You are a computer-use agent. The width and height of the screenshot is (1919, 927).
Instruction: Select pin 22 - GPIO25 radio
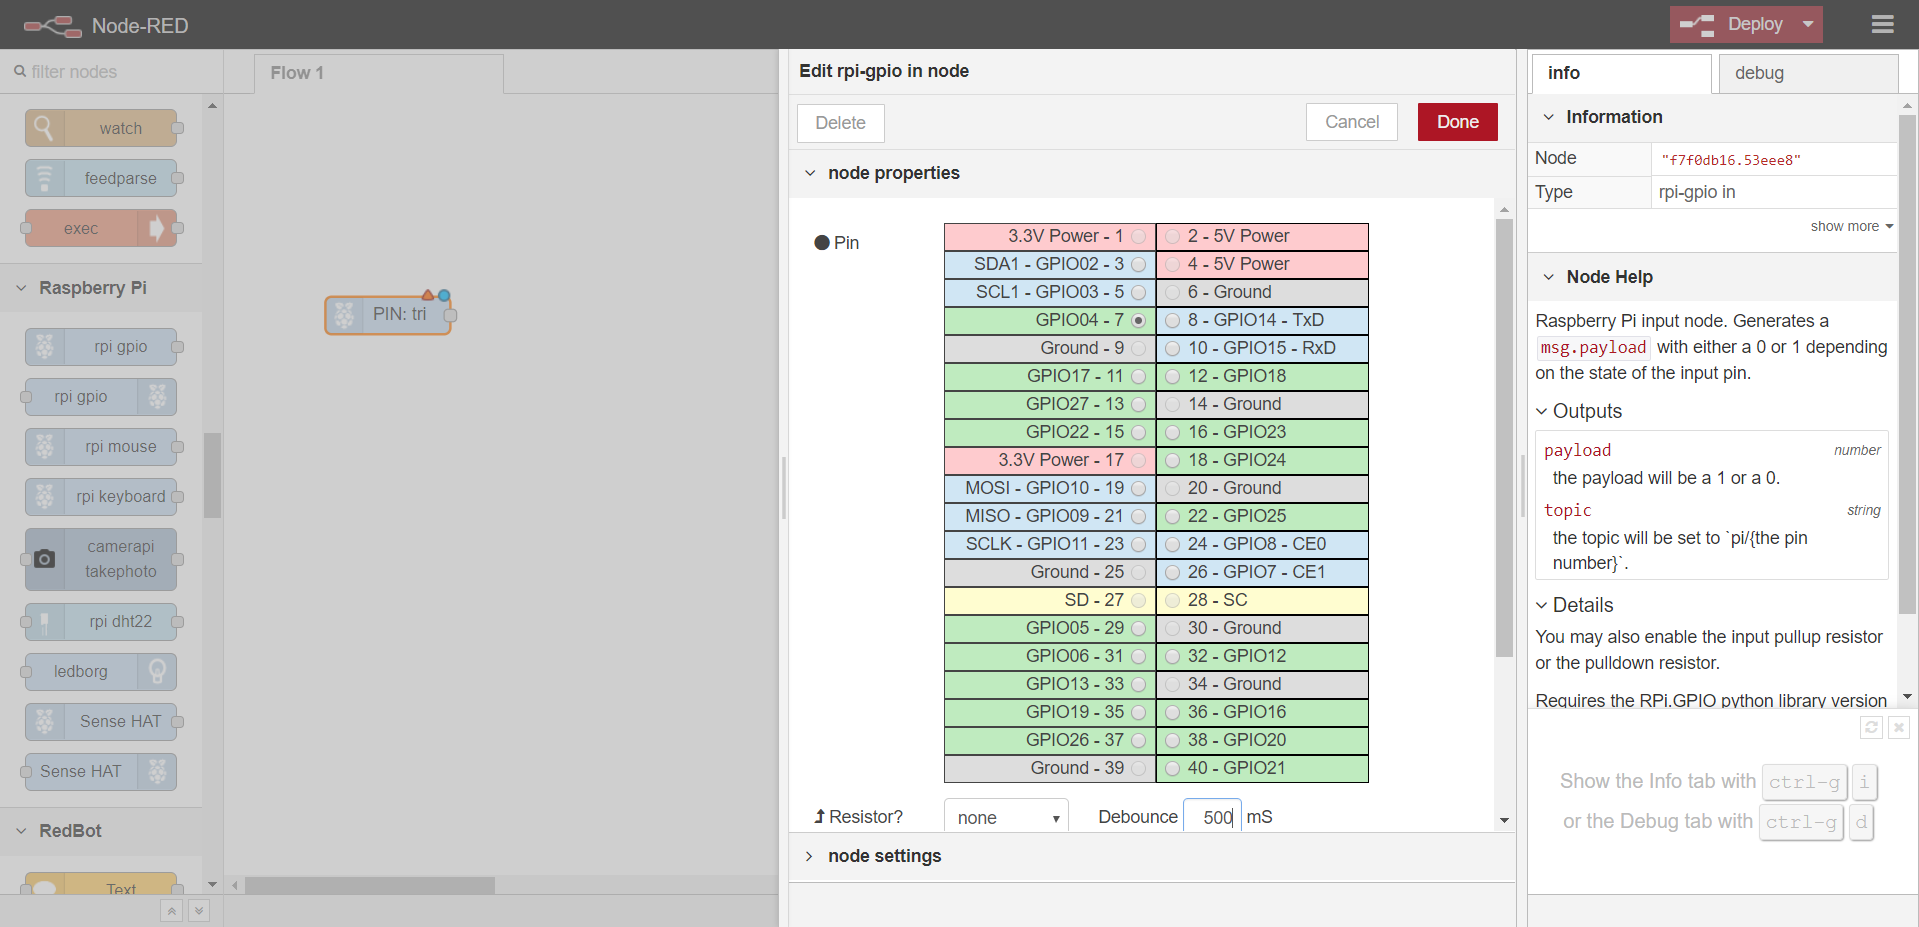pos(1173,516)
